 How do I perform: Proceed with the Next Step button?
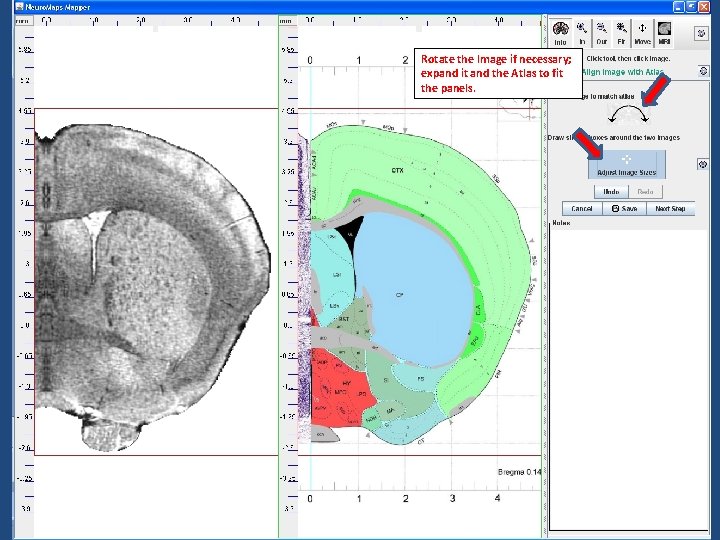670,208
